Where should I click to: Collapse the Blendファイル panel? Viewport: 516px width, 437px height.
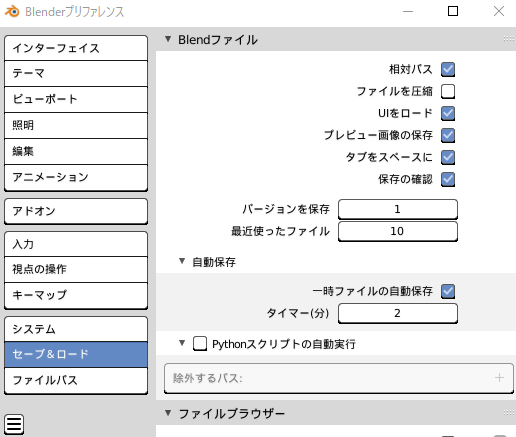[x=168, y=39]
